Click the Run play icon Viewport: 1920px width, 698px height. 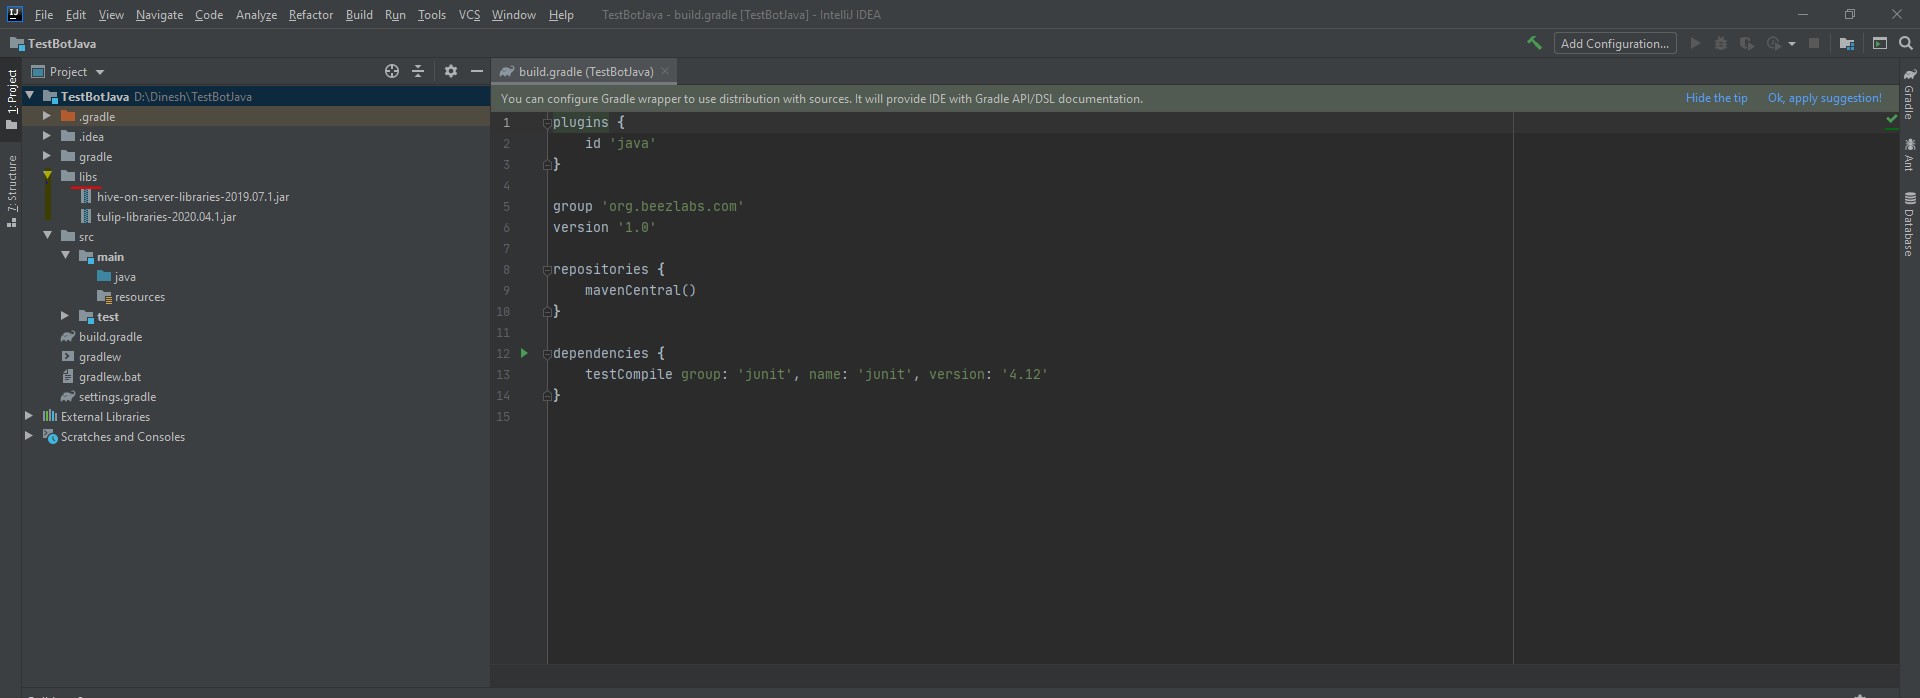pos(1695,43)
